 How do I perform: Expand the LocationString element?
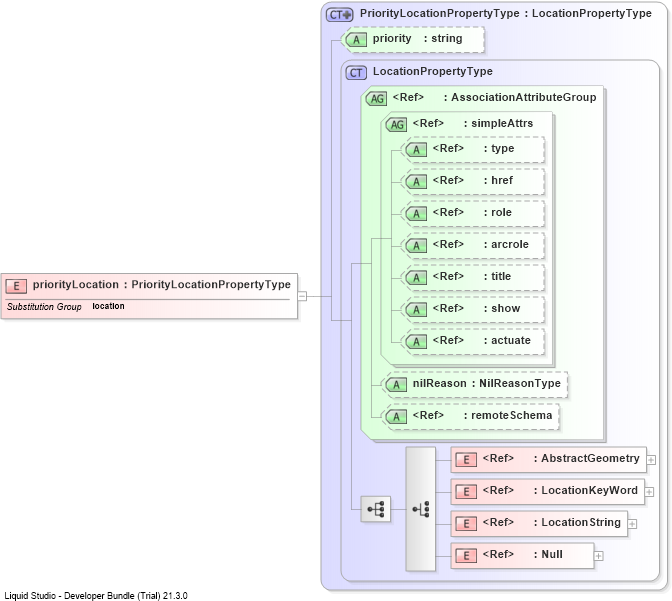632,524
